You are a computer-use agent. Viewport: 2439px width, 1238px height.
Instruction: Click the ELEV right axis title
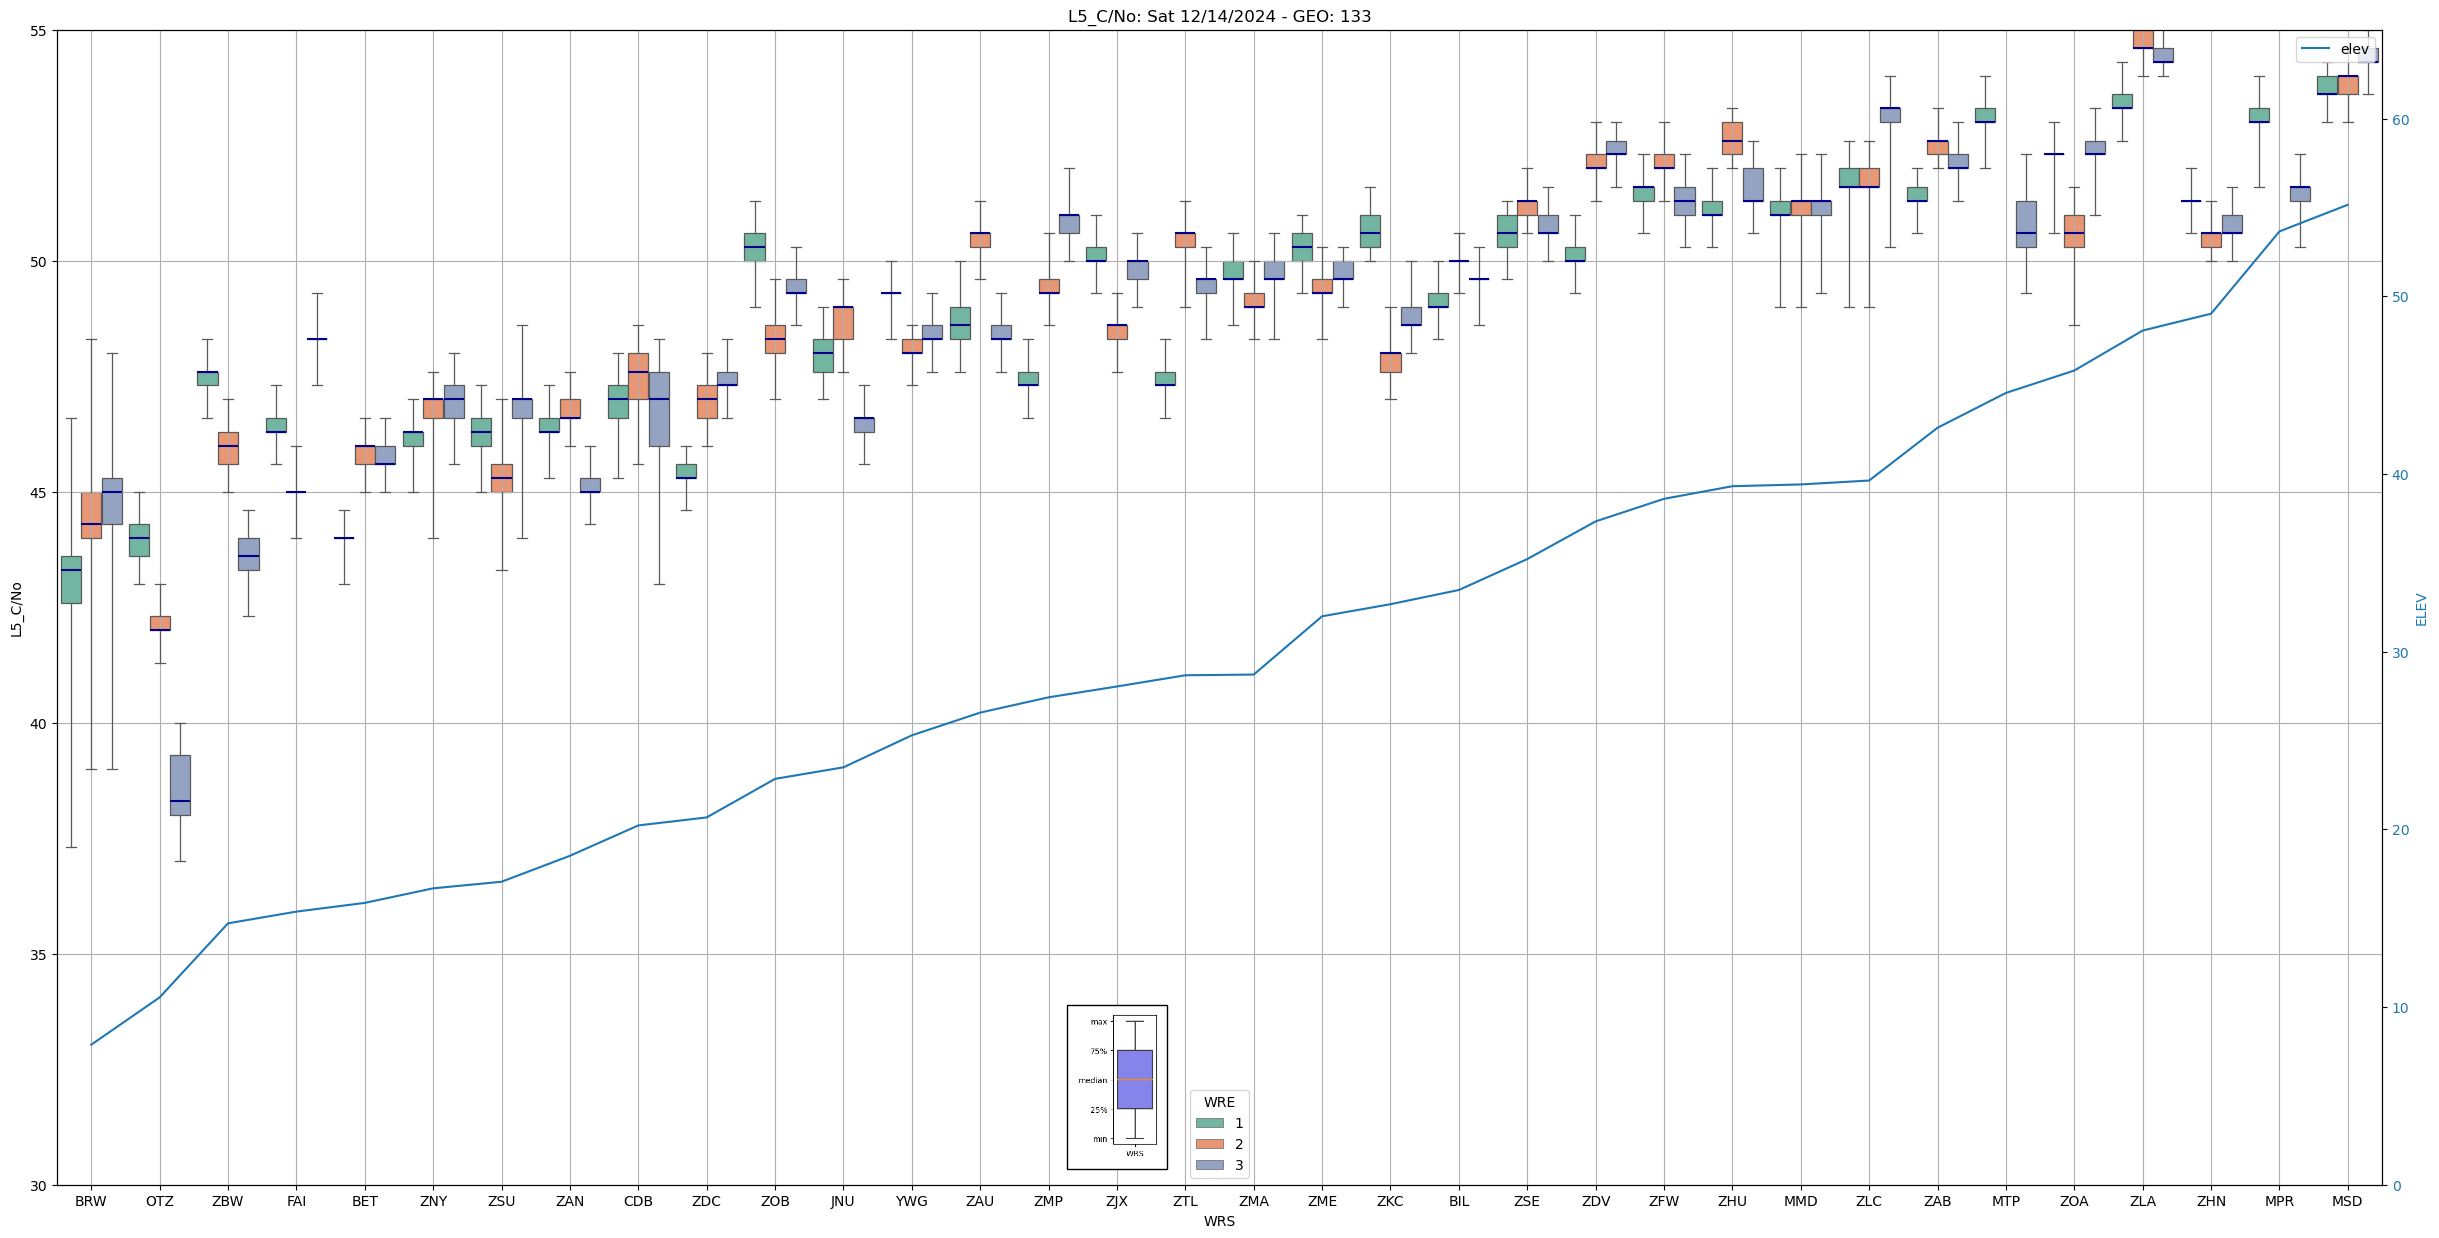2421,609
